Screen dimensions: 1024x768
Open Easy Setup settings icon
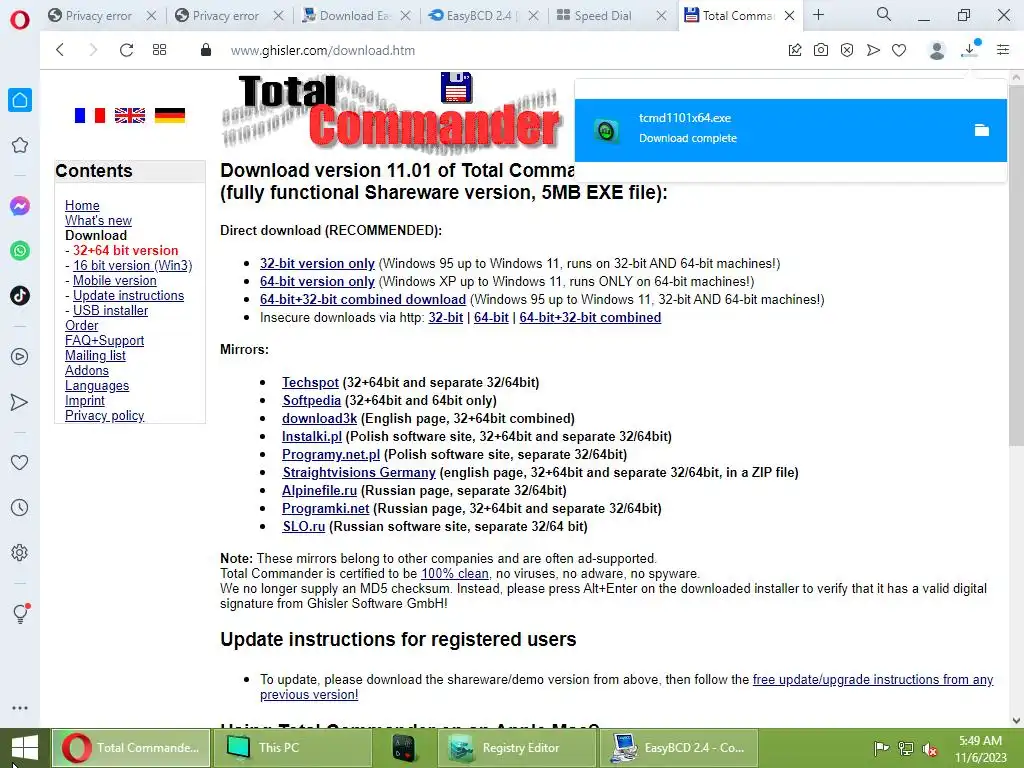[x=1003, y=50]
